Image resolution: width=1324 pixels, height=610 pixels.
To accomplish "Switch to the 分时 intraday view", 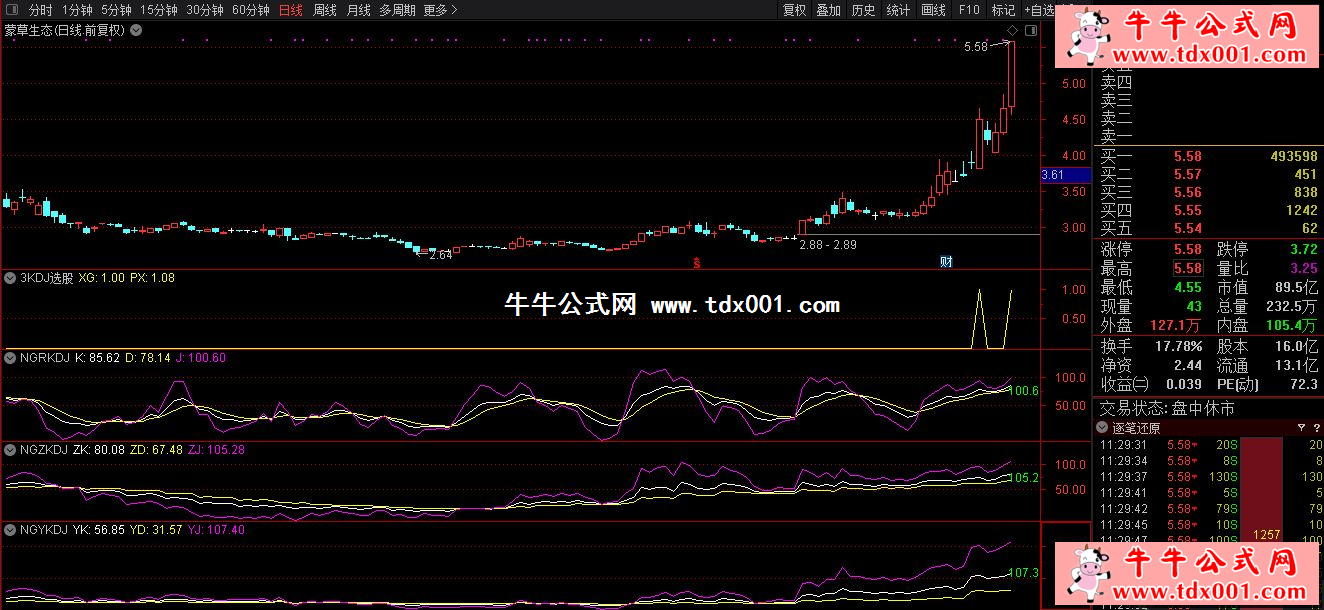I will tap(40, 10).
